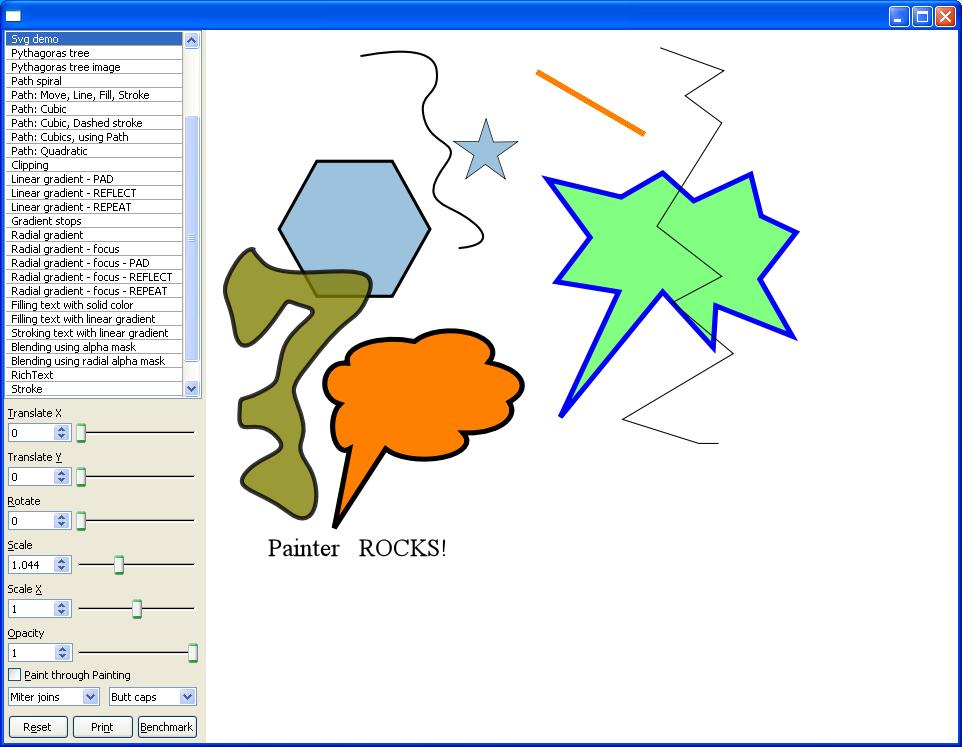Click the Opacity spinner up arrow
This screenshot has height=747, width=962.
click(62, 648)
